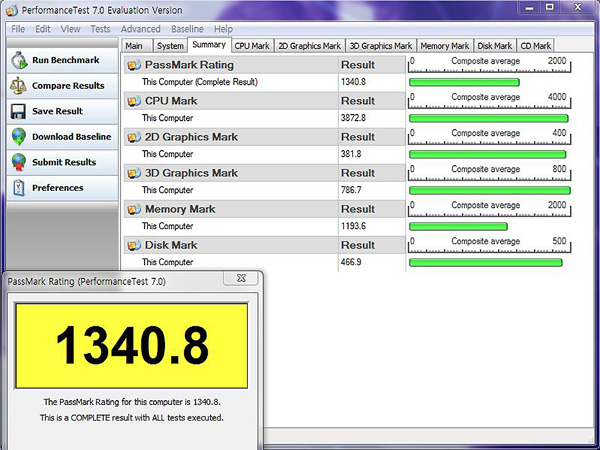
Task: Click the Disk Mark section header
Action: (264, 245)
